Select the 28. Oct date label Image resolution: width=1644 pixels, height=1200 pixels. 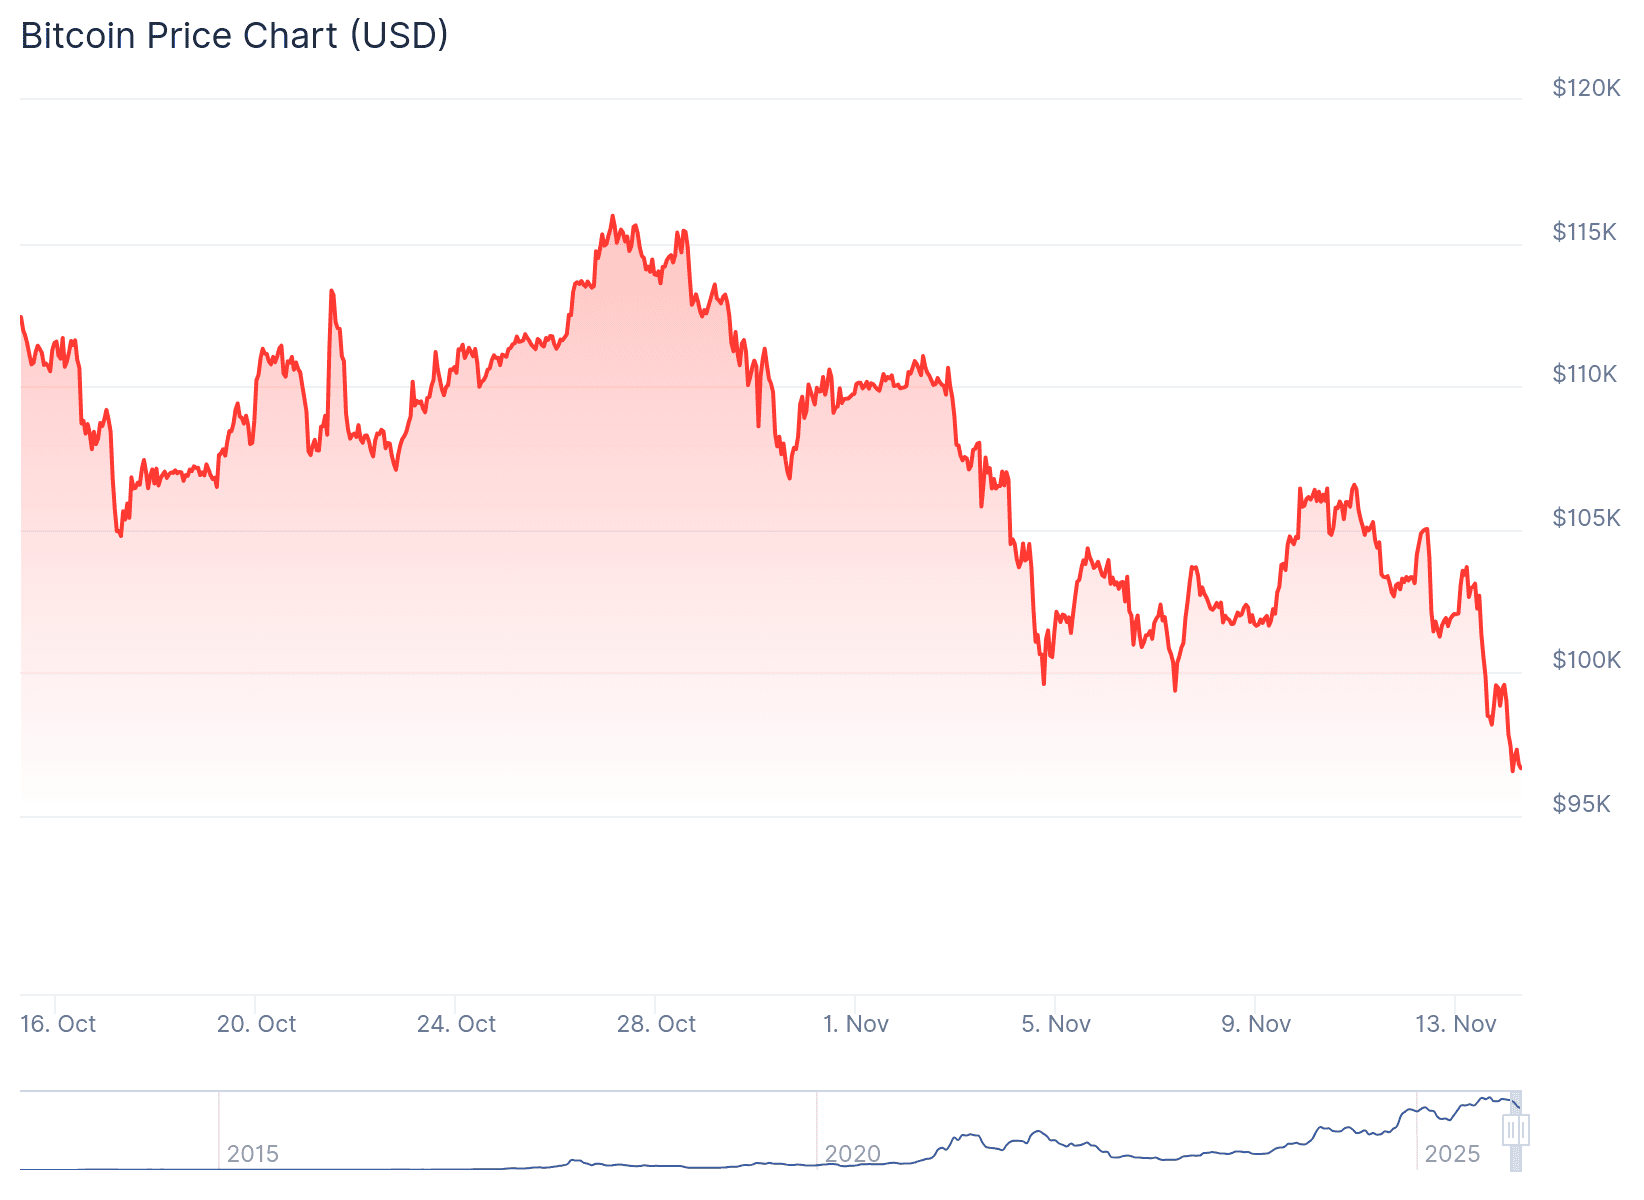tap(657, 1024)
